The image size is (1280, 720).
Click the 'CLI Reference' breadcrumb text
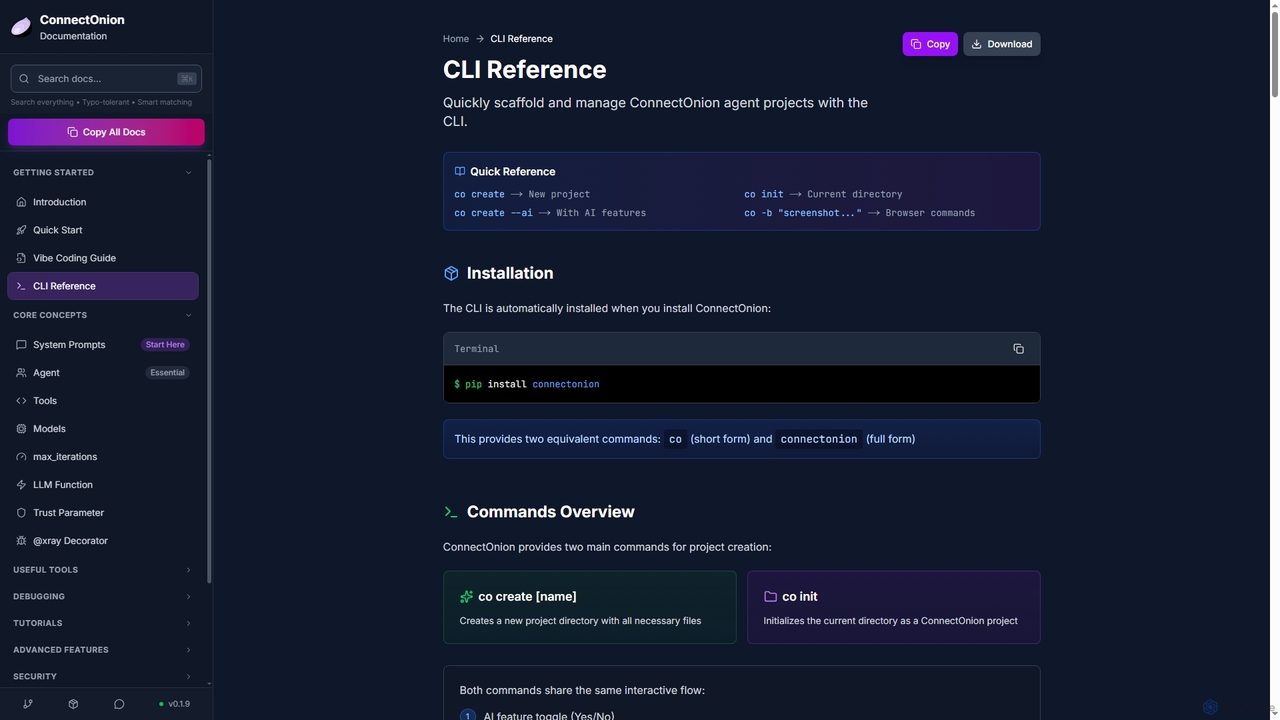click(521, 39)
